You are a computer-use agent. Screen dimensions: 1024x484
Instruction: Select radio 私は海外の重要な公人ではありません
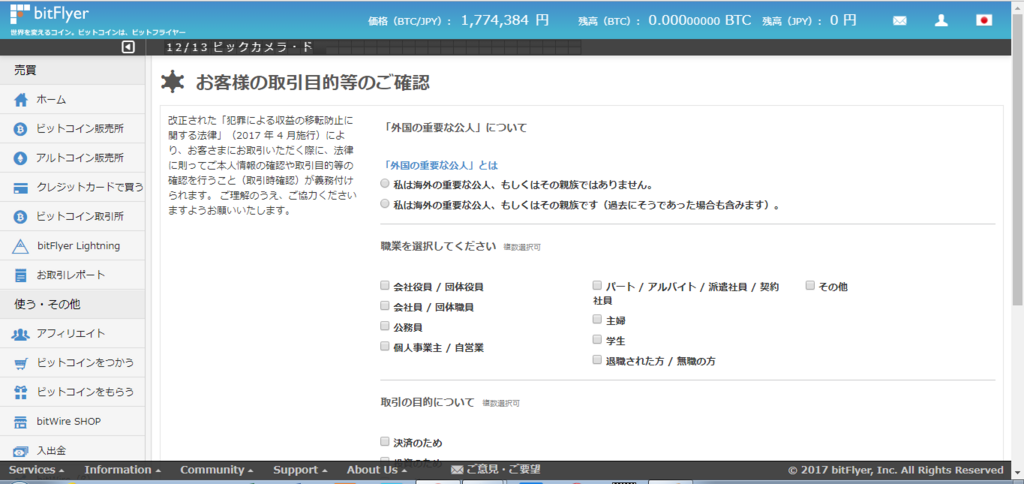point(385,184)
